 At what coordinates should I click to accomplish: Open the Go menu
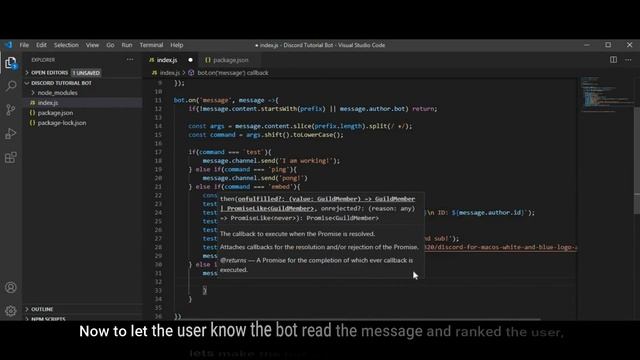pyautogui.click(x=110, y=45)
